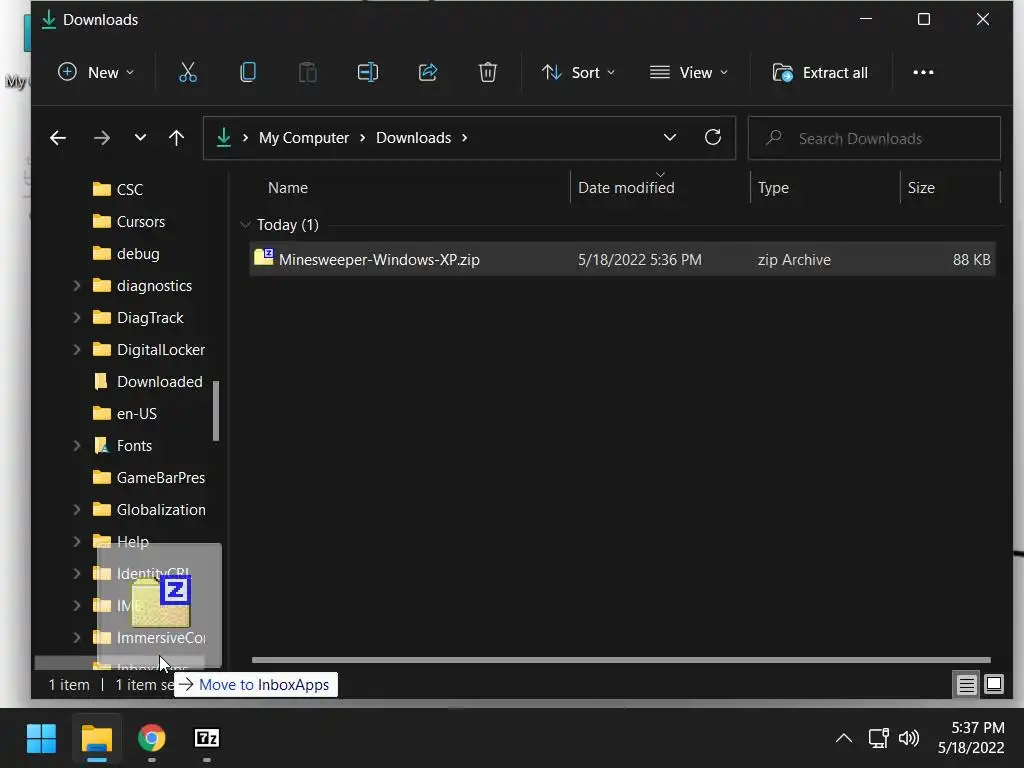This screenshot has width=1024, height=768.
Task: Expand the DiagTrack folder tree
Action: pos(76,317)
